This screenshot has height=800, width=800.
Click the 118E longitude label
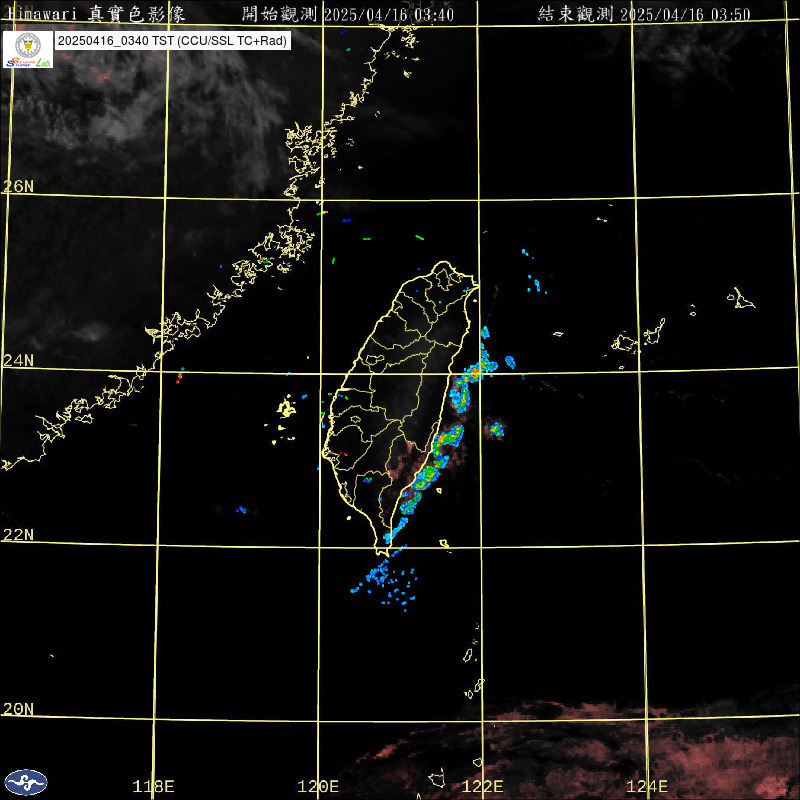point(154,786)
